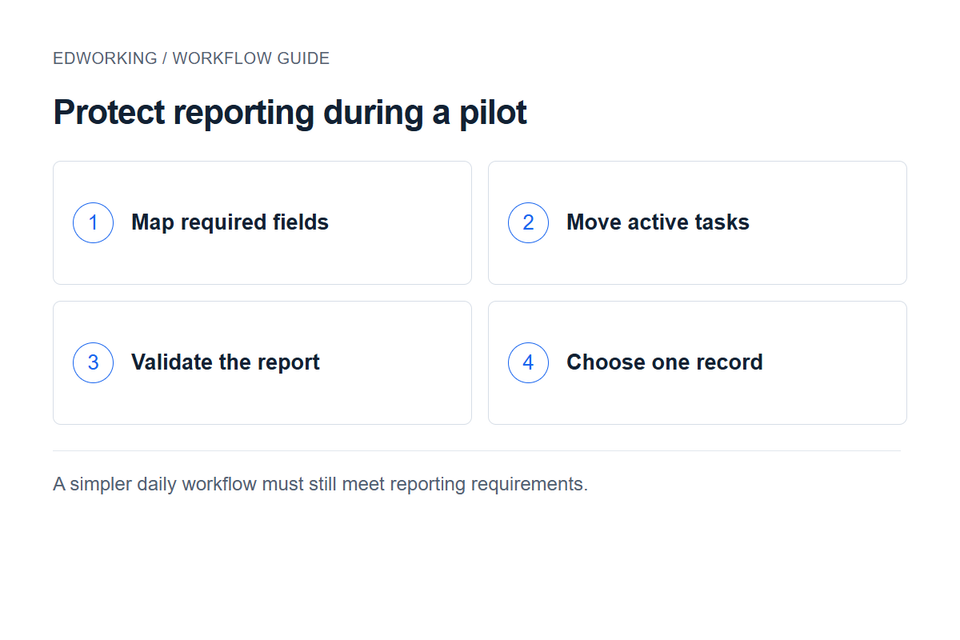960x640 pixels.
Task: Click the footer sentence about reporting requirements
Action: pyautogui.click(x=320, y=484)
